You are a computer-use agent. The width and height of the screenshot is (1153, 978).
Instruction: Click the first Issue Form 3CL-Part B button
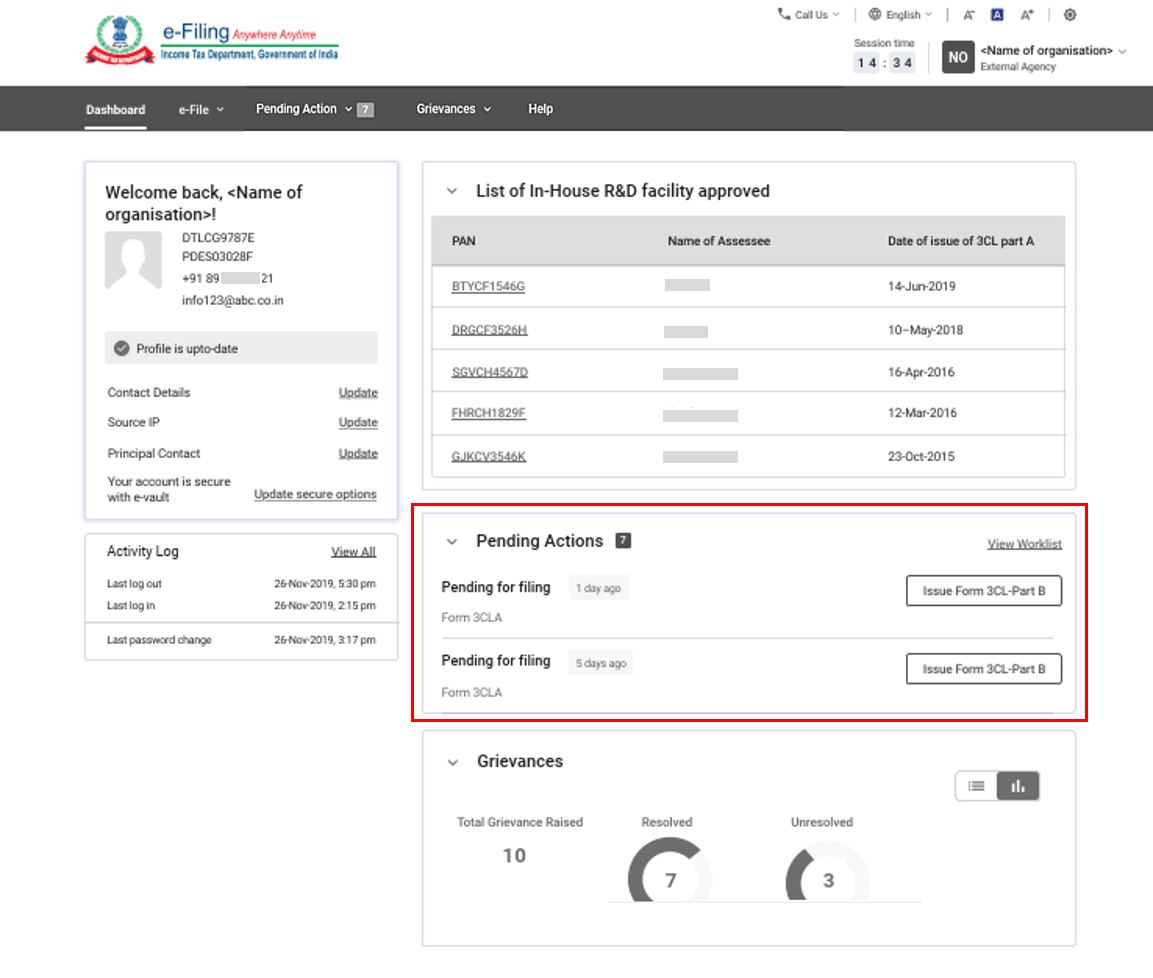[983, 591]
